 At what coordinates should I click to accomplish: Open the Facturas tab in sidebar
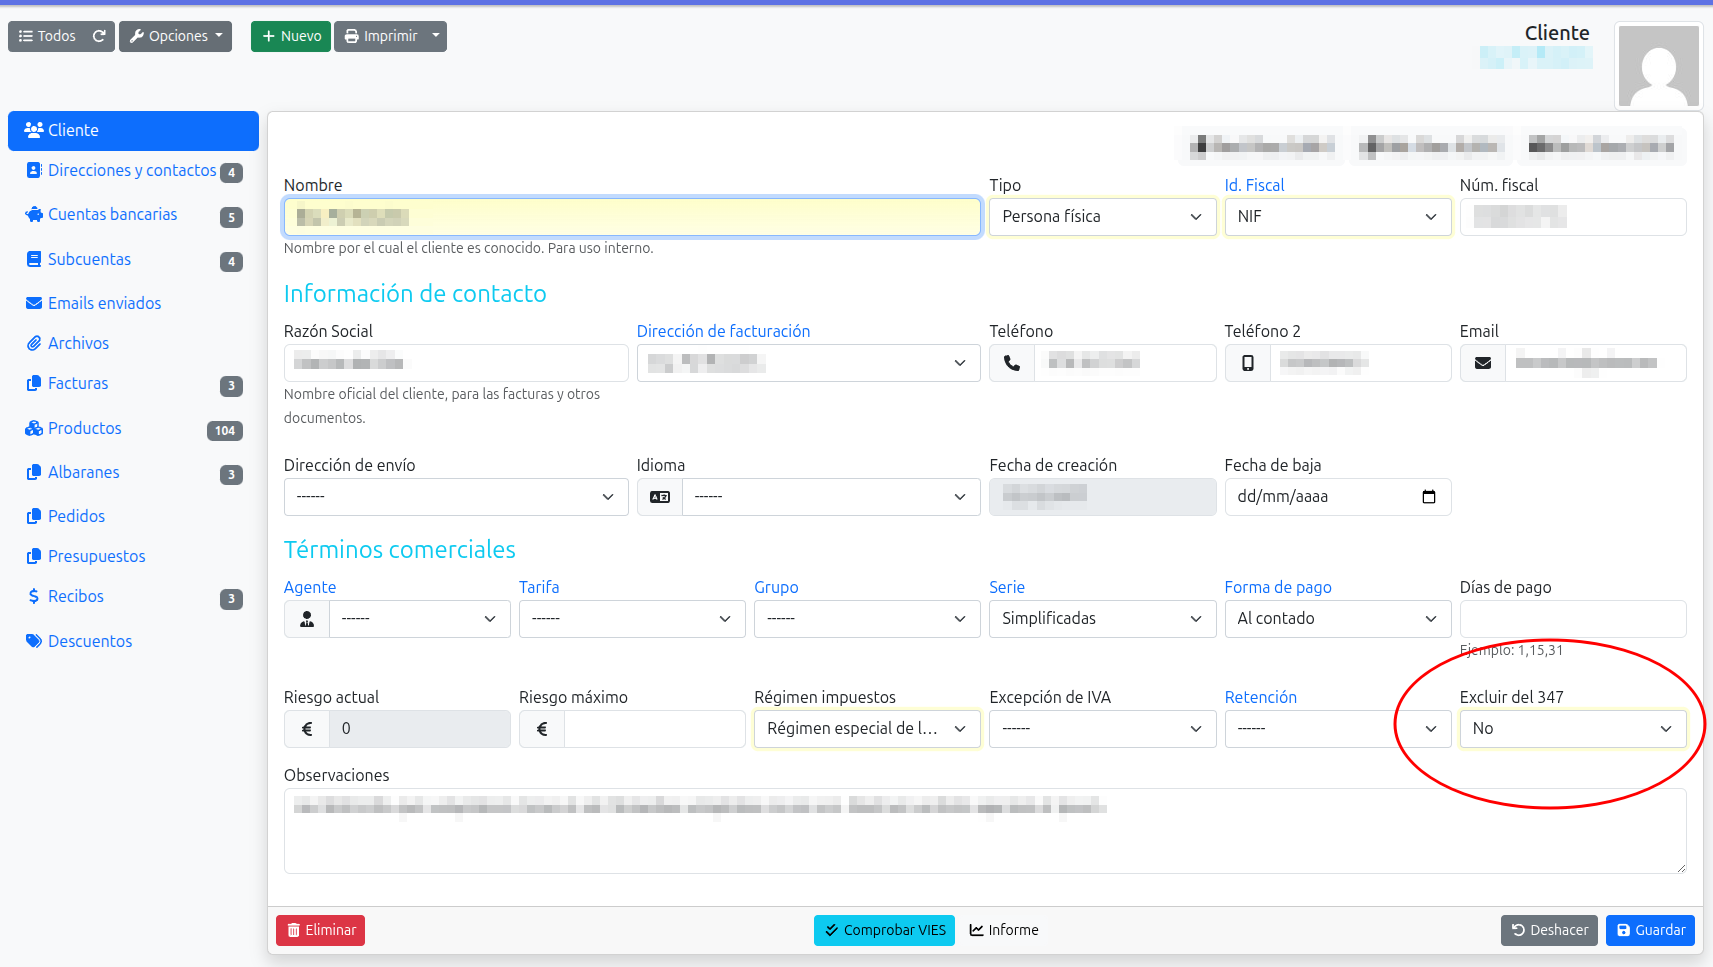(78, 384)
